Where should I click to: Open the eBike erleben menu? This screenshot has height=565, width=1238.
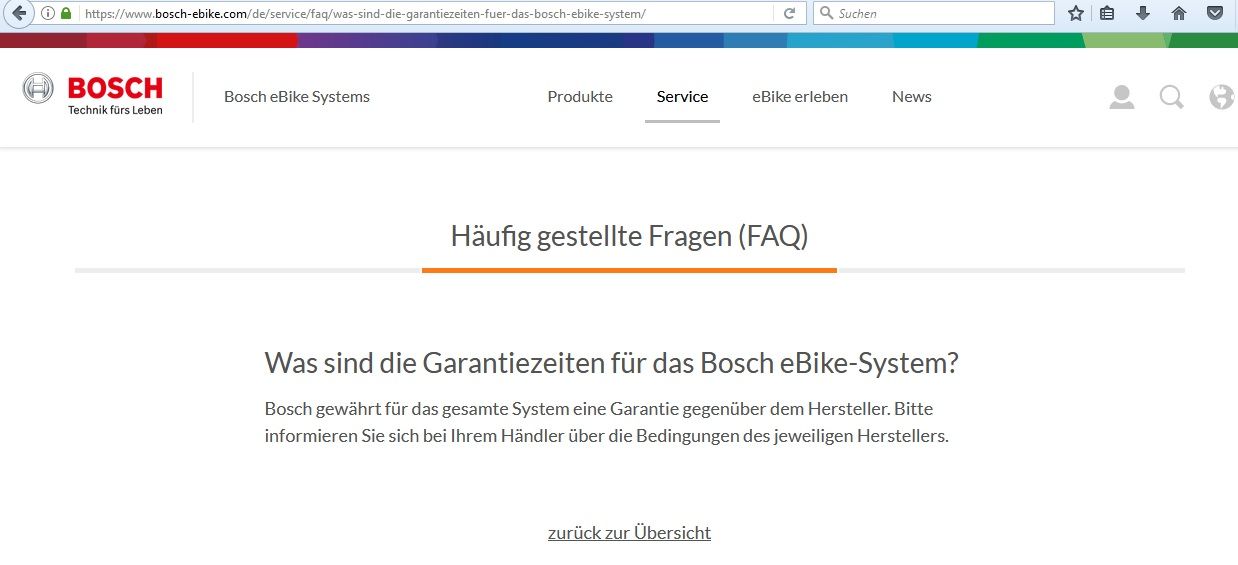click(x=800, y=97)
